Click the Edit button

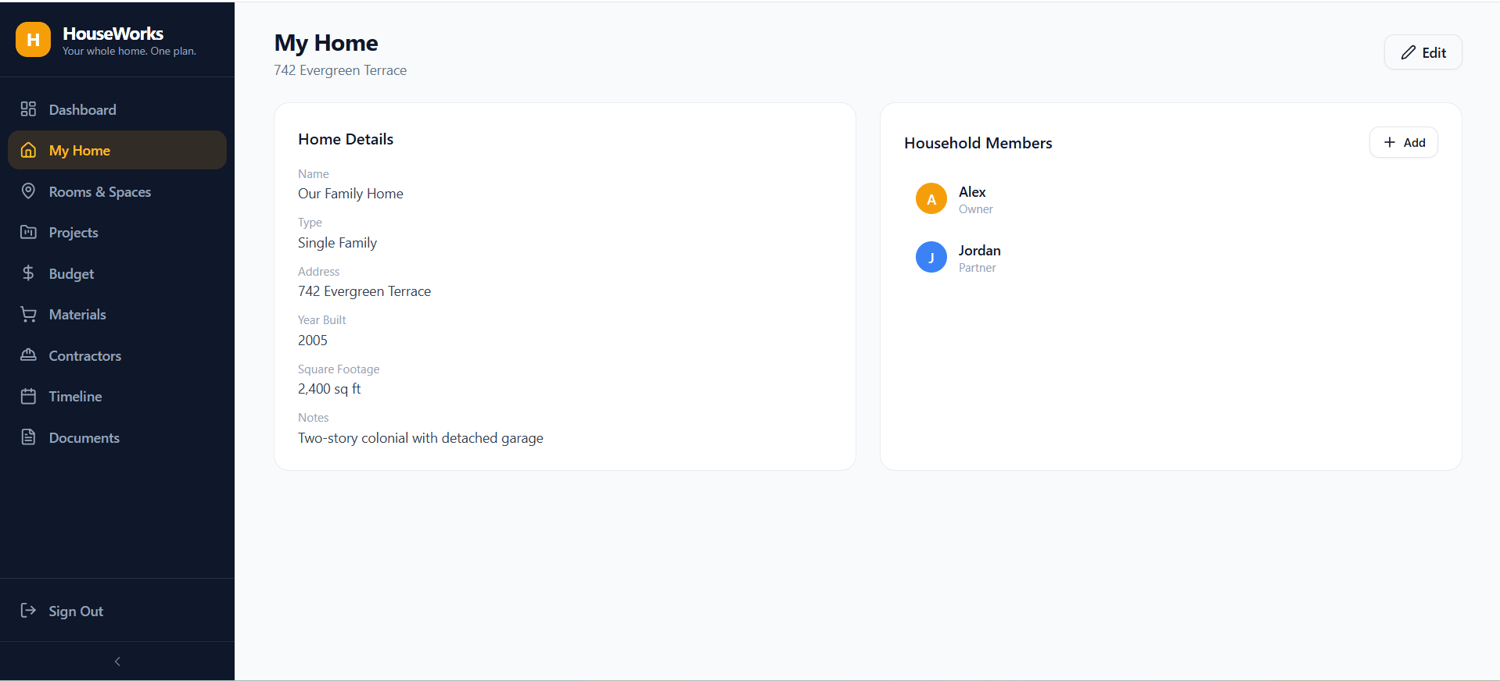click(x=1423, y=52)
